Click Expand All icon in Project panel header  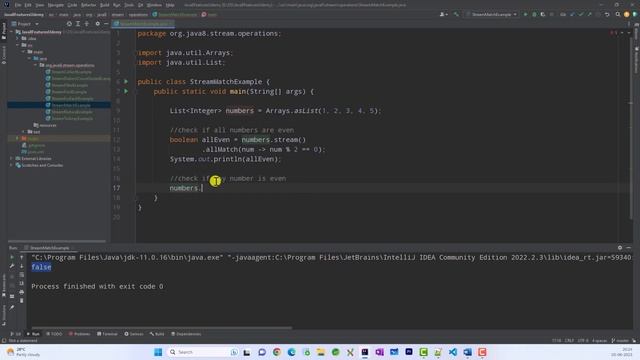tap(78, 24)
